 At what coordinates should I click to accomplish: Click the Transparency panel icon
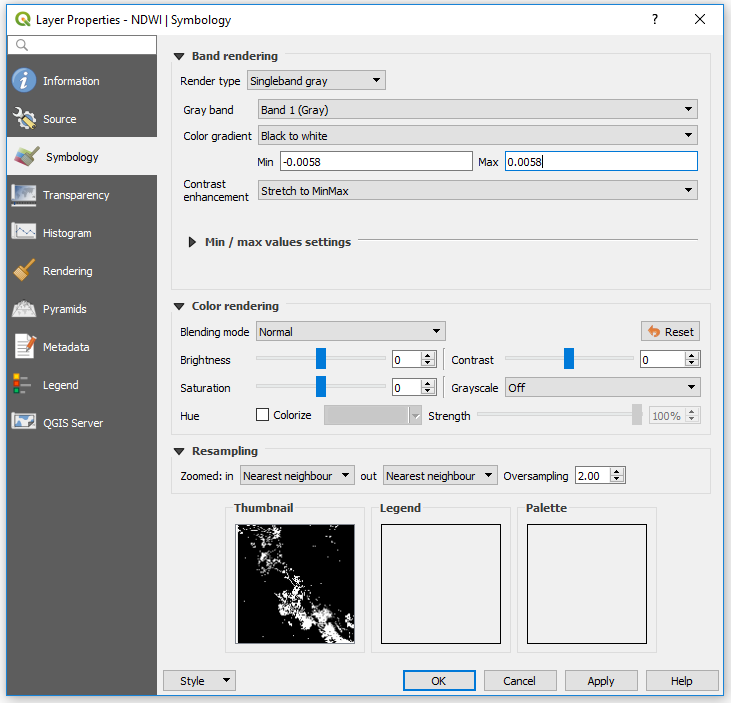[24, 195]
